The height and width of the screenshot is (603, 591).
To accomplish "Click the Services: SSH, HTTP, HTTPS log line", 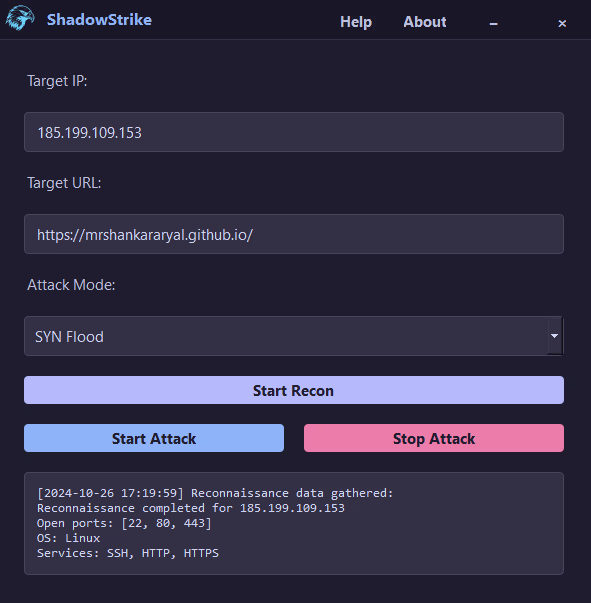I will tap(128, 553).
